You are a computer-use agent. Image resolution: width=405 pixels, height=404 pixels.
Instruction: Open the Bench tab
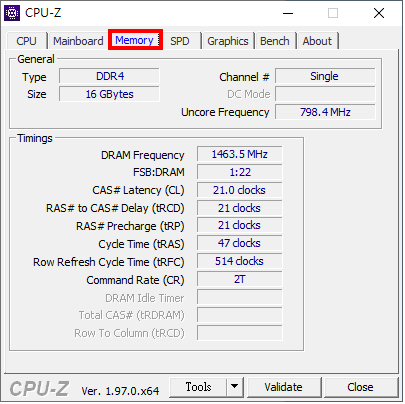coord(275,41)
